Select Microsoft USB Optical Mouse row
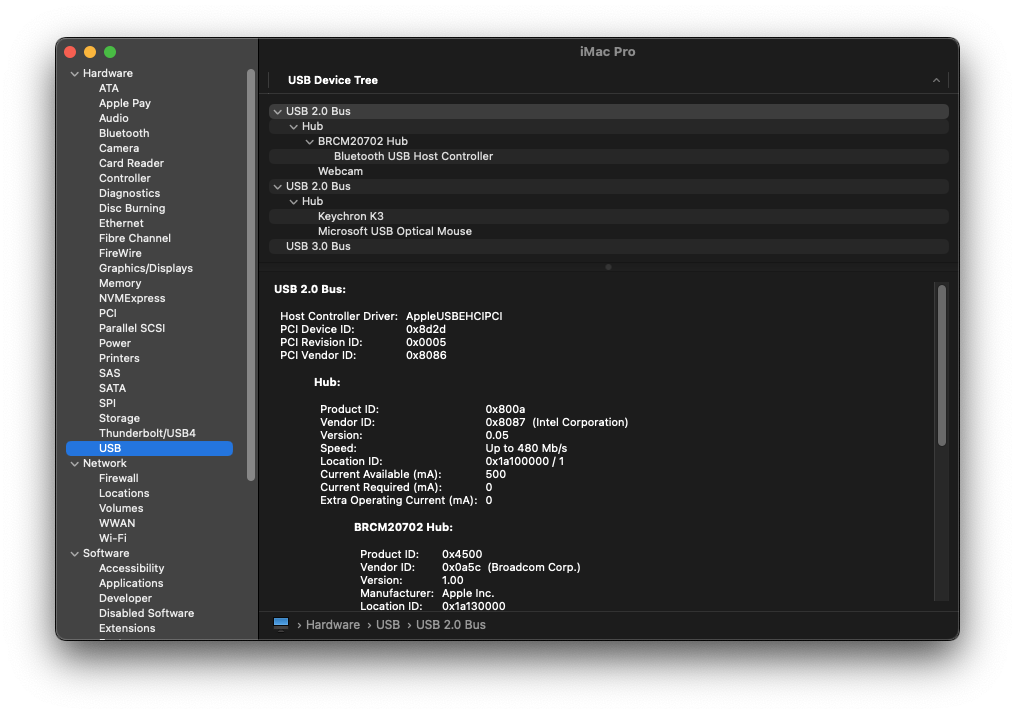This screenshot has height=714, width=1015. 608,231
